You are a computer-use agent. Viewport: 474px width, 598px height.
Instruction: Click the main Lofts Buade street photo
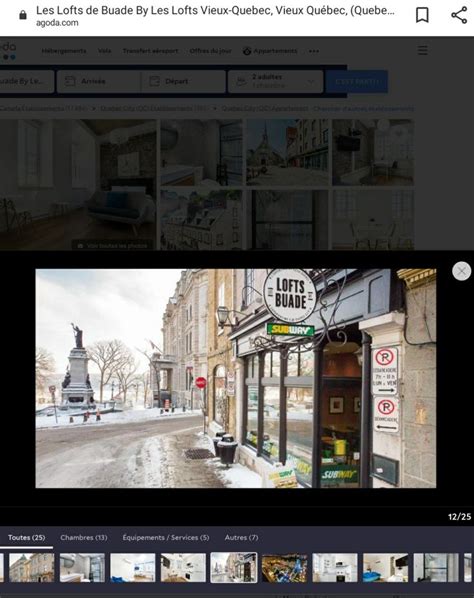[x=236, y=378]
